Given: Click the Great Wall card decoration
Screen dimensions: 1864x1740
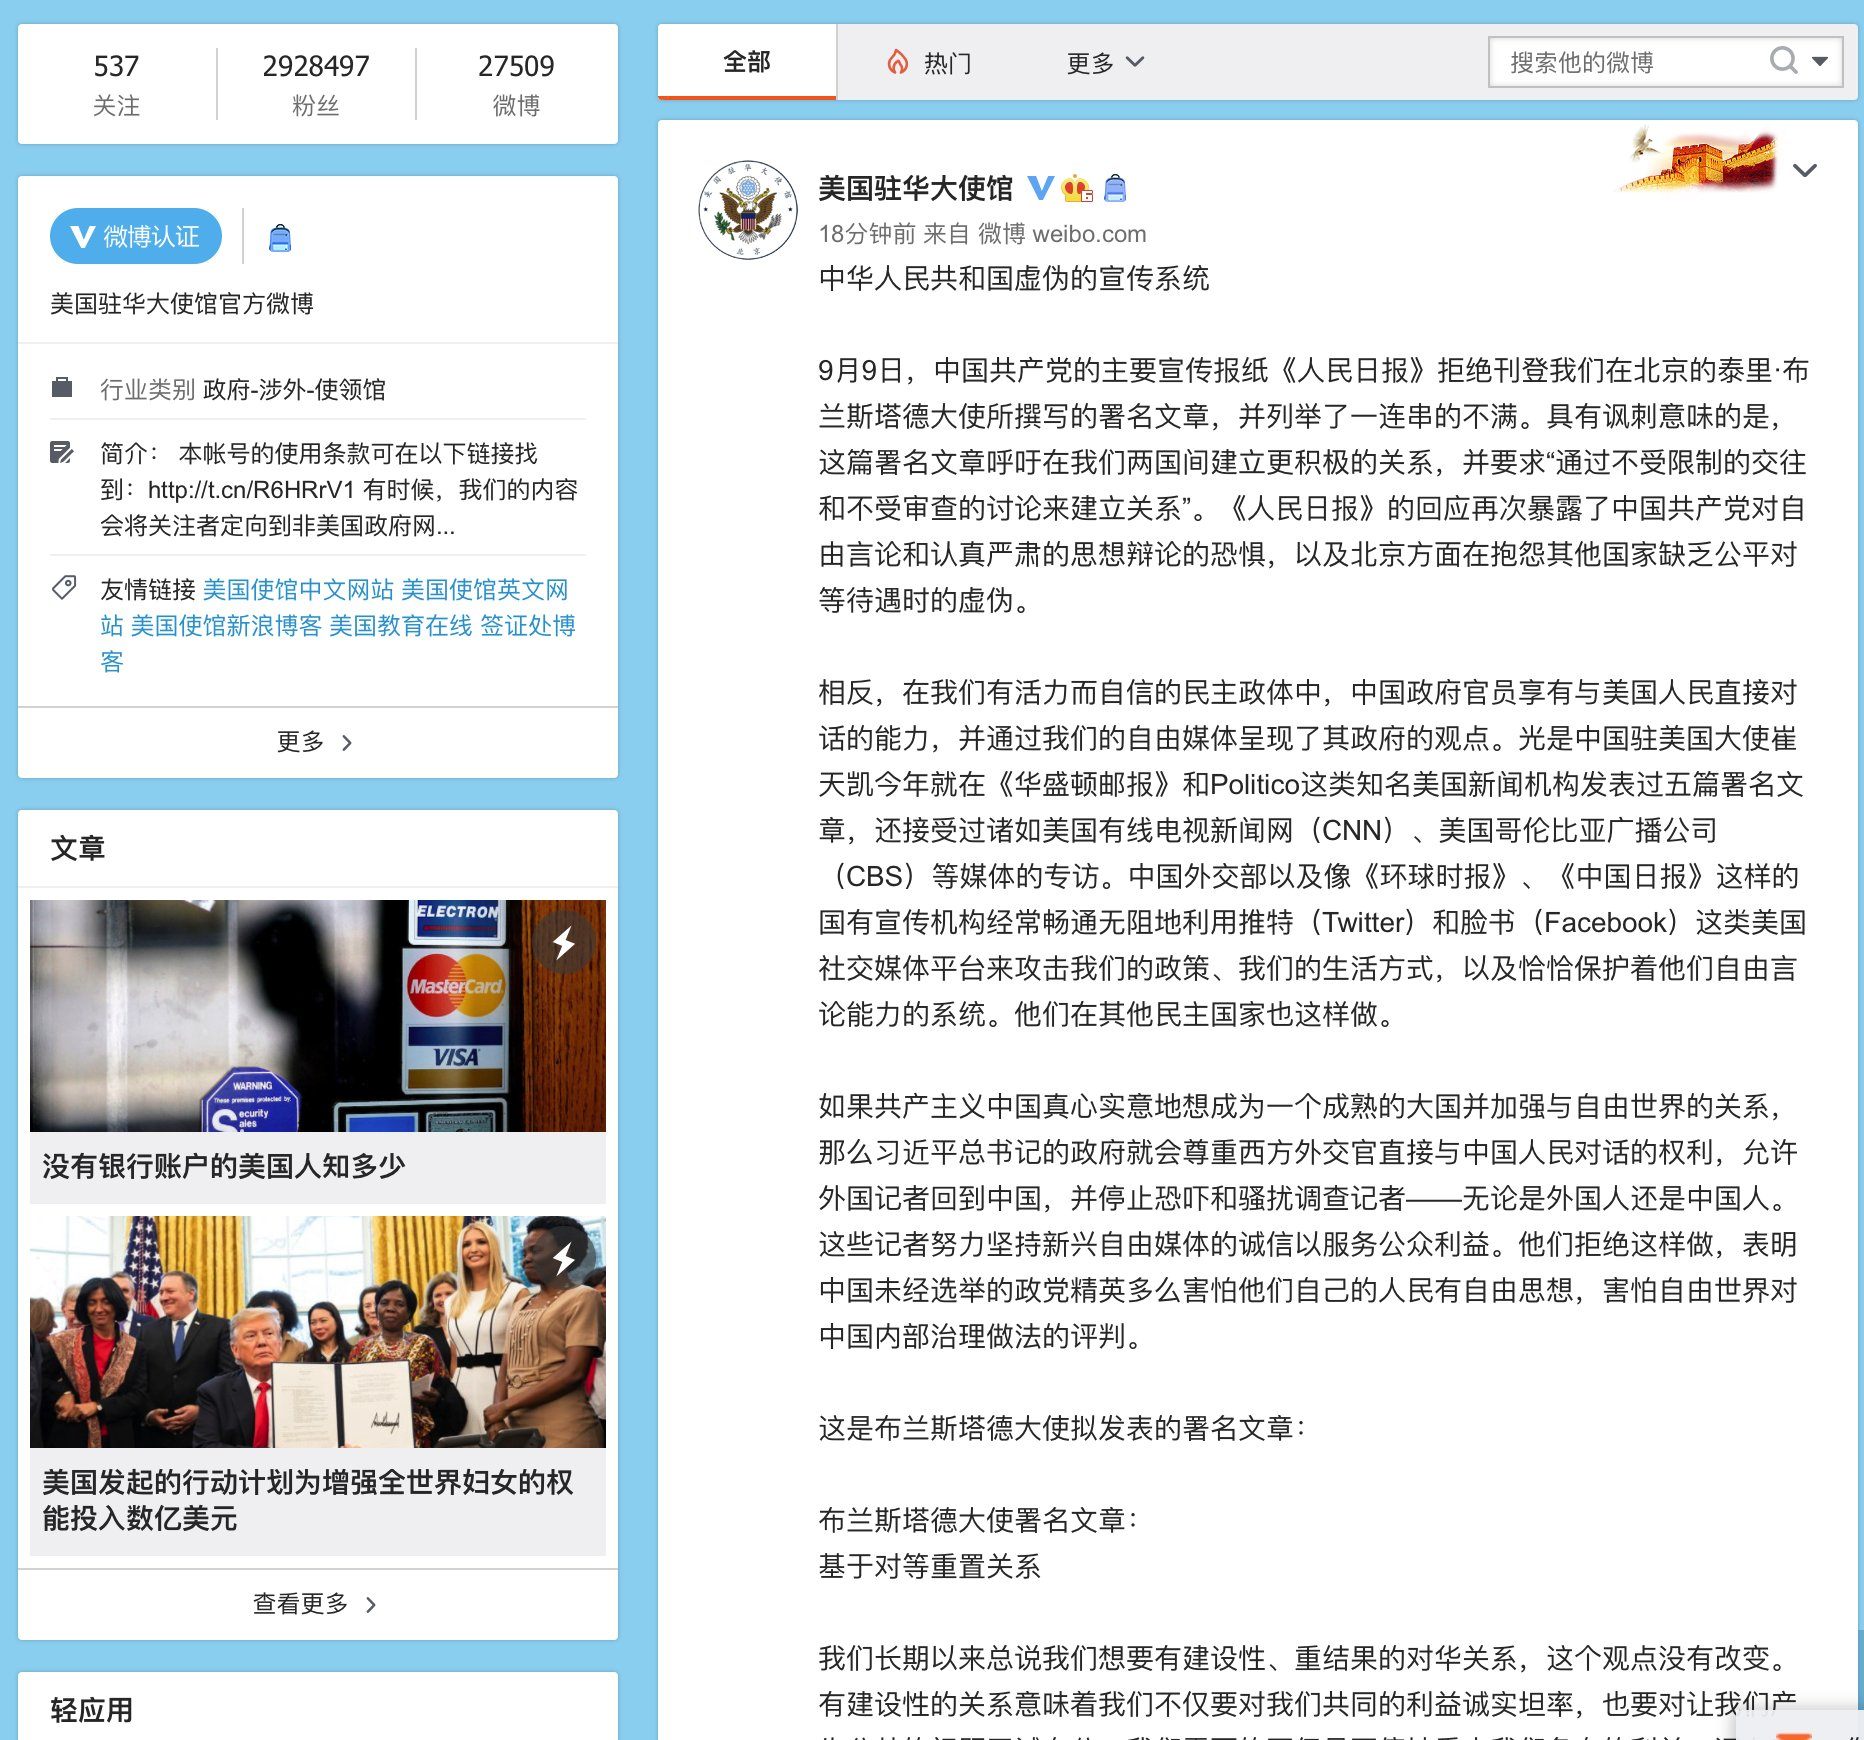Looking at the screenshot, I should [x=1698, y=159].
